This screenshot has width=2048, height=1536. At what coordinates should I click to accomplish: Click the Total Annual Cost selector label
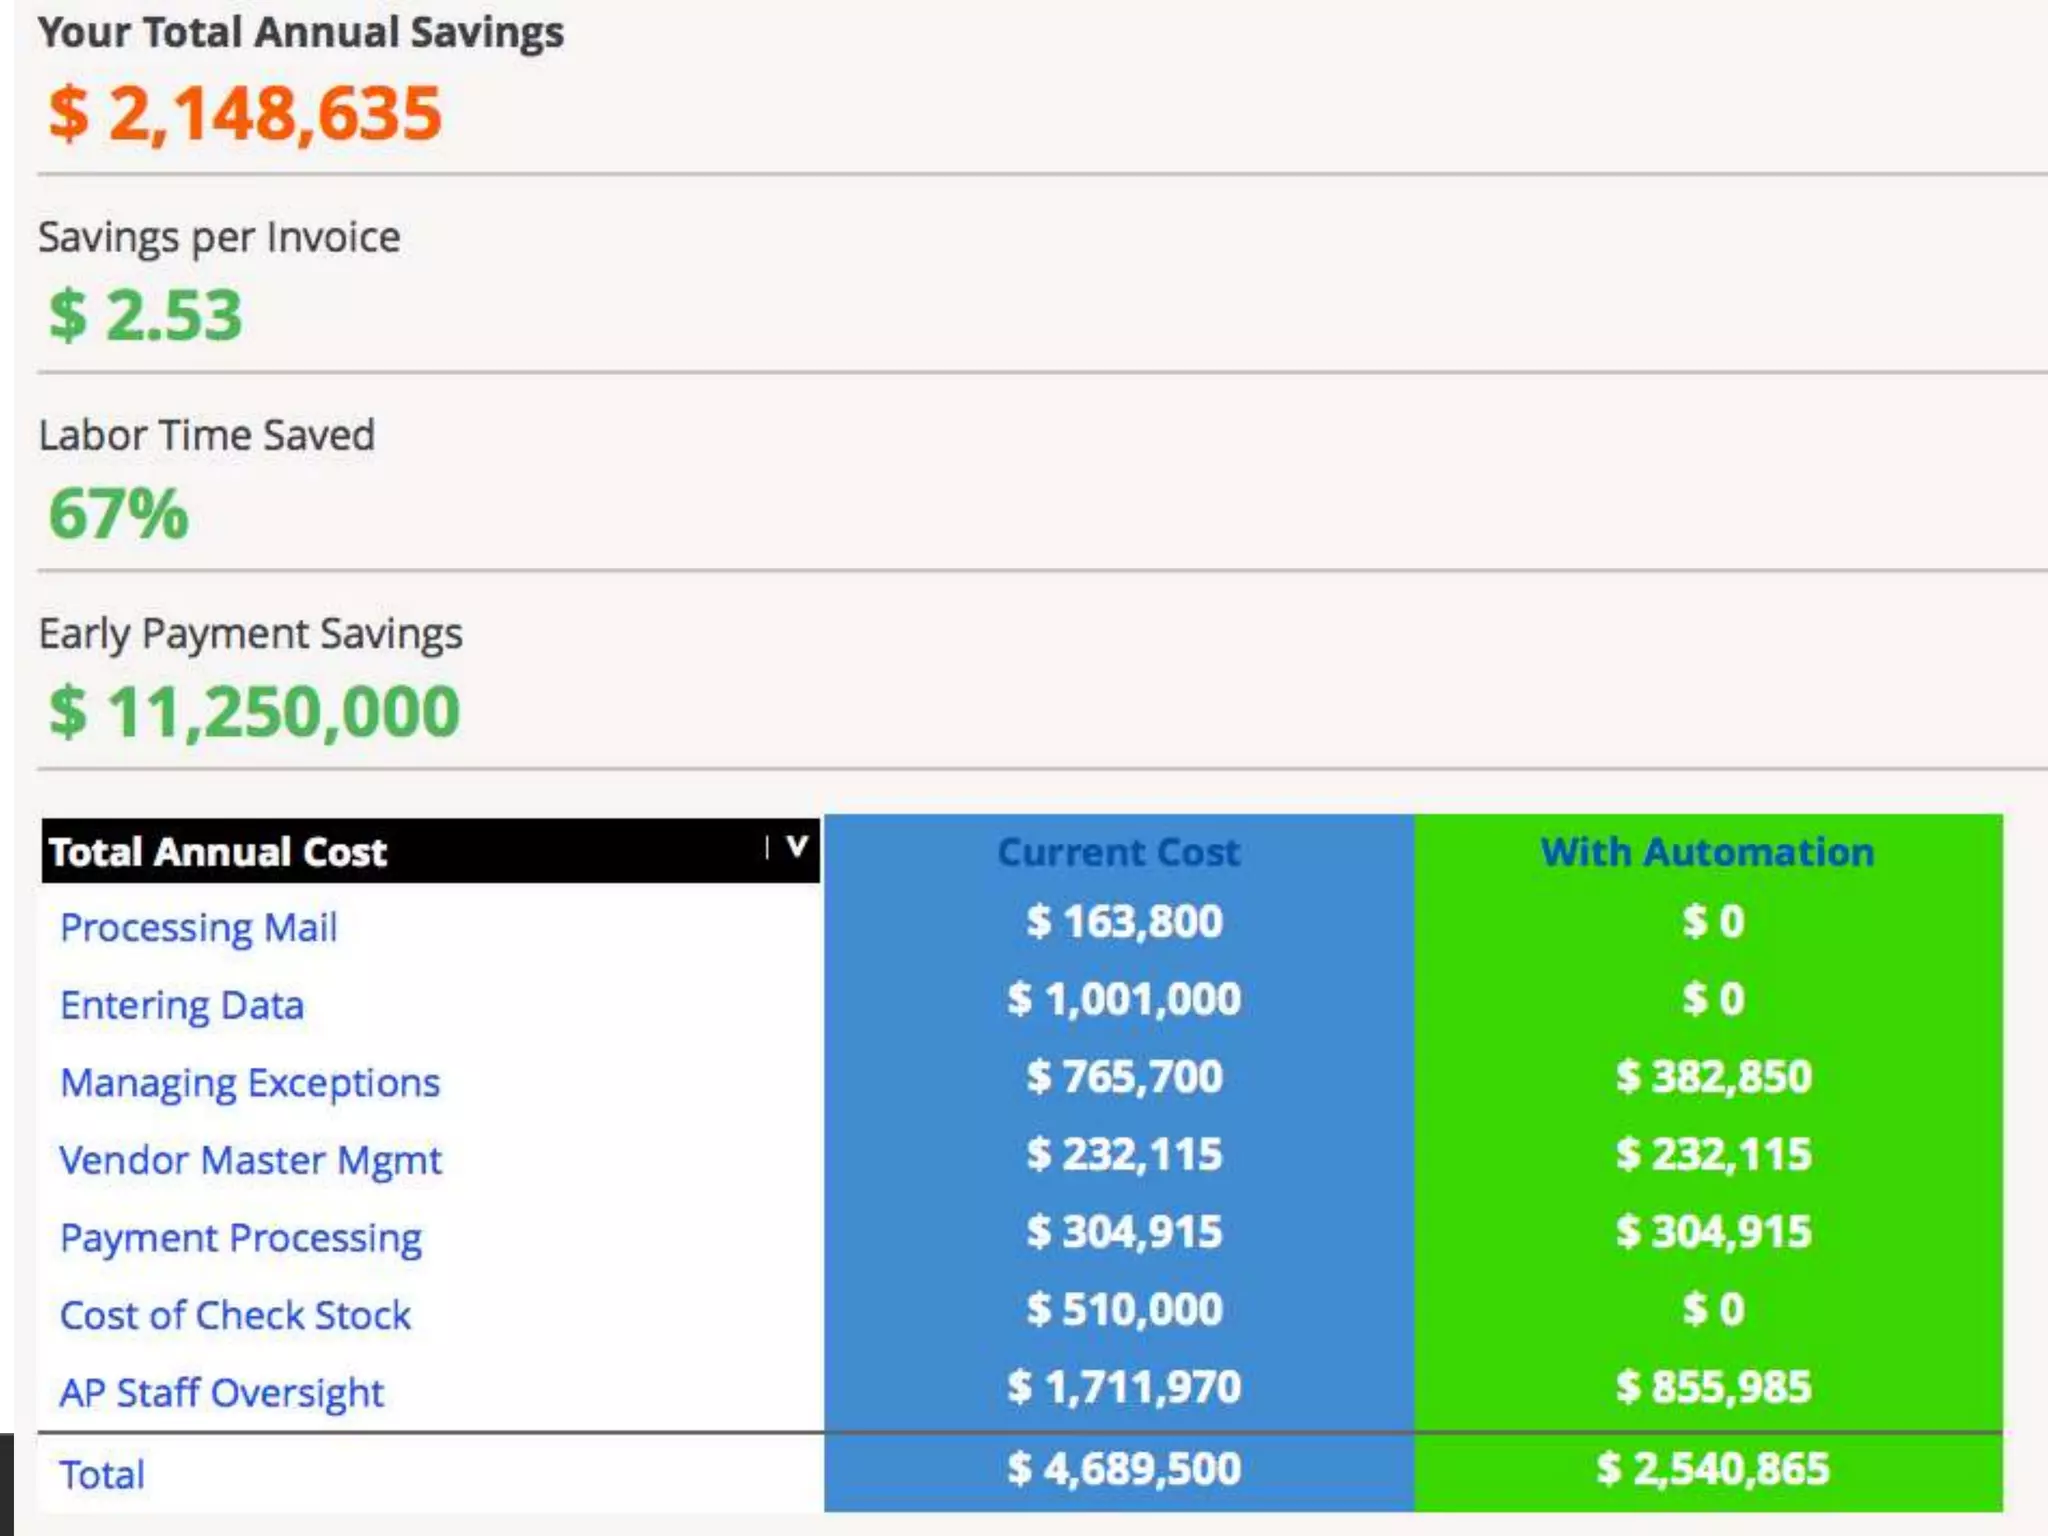(218, 852)
